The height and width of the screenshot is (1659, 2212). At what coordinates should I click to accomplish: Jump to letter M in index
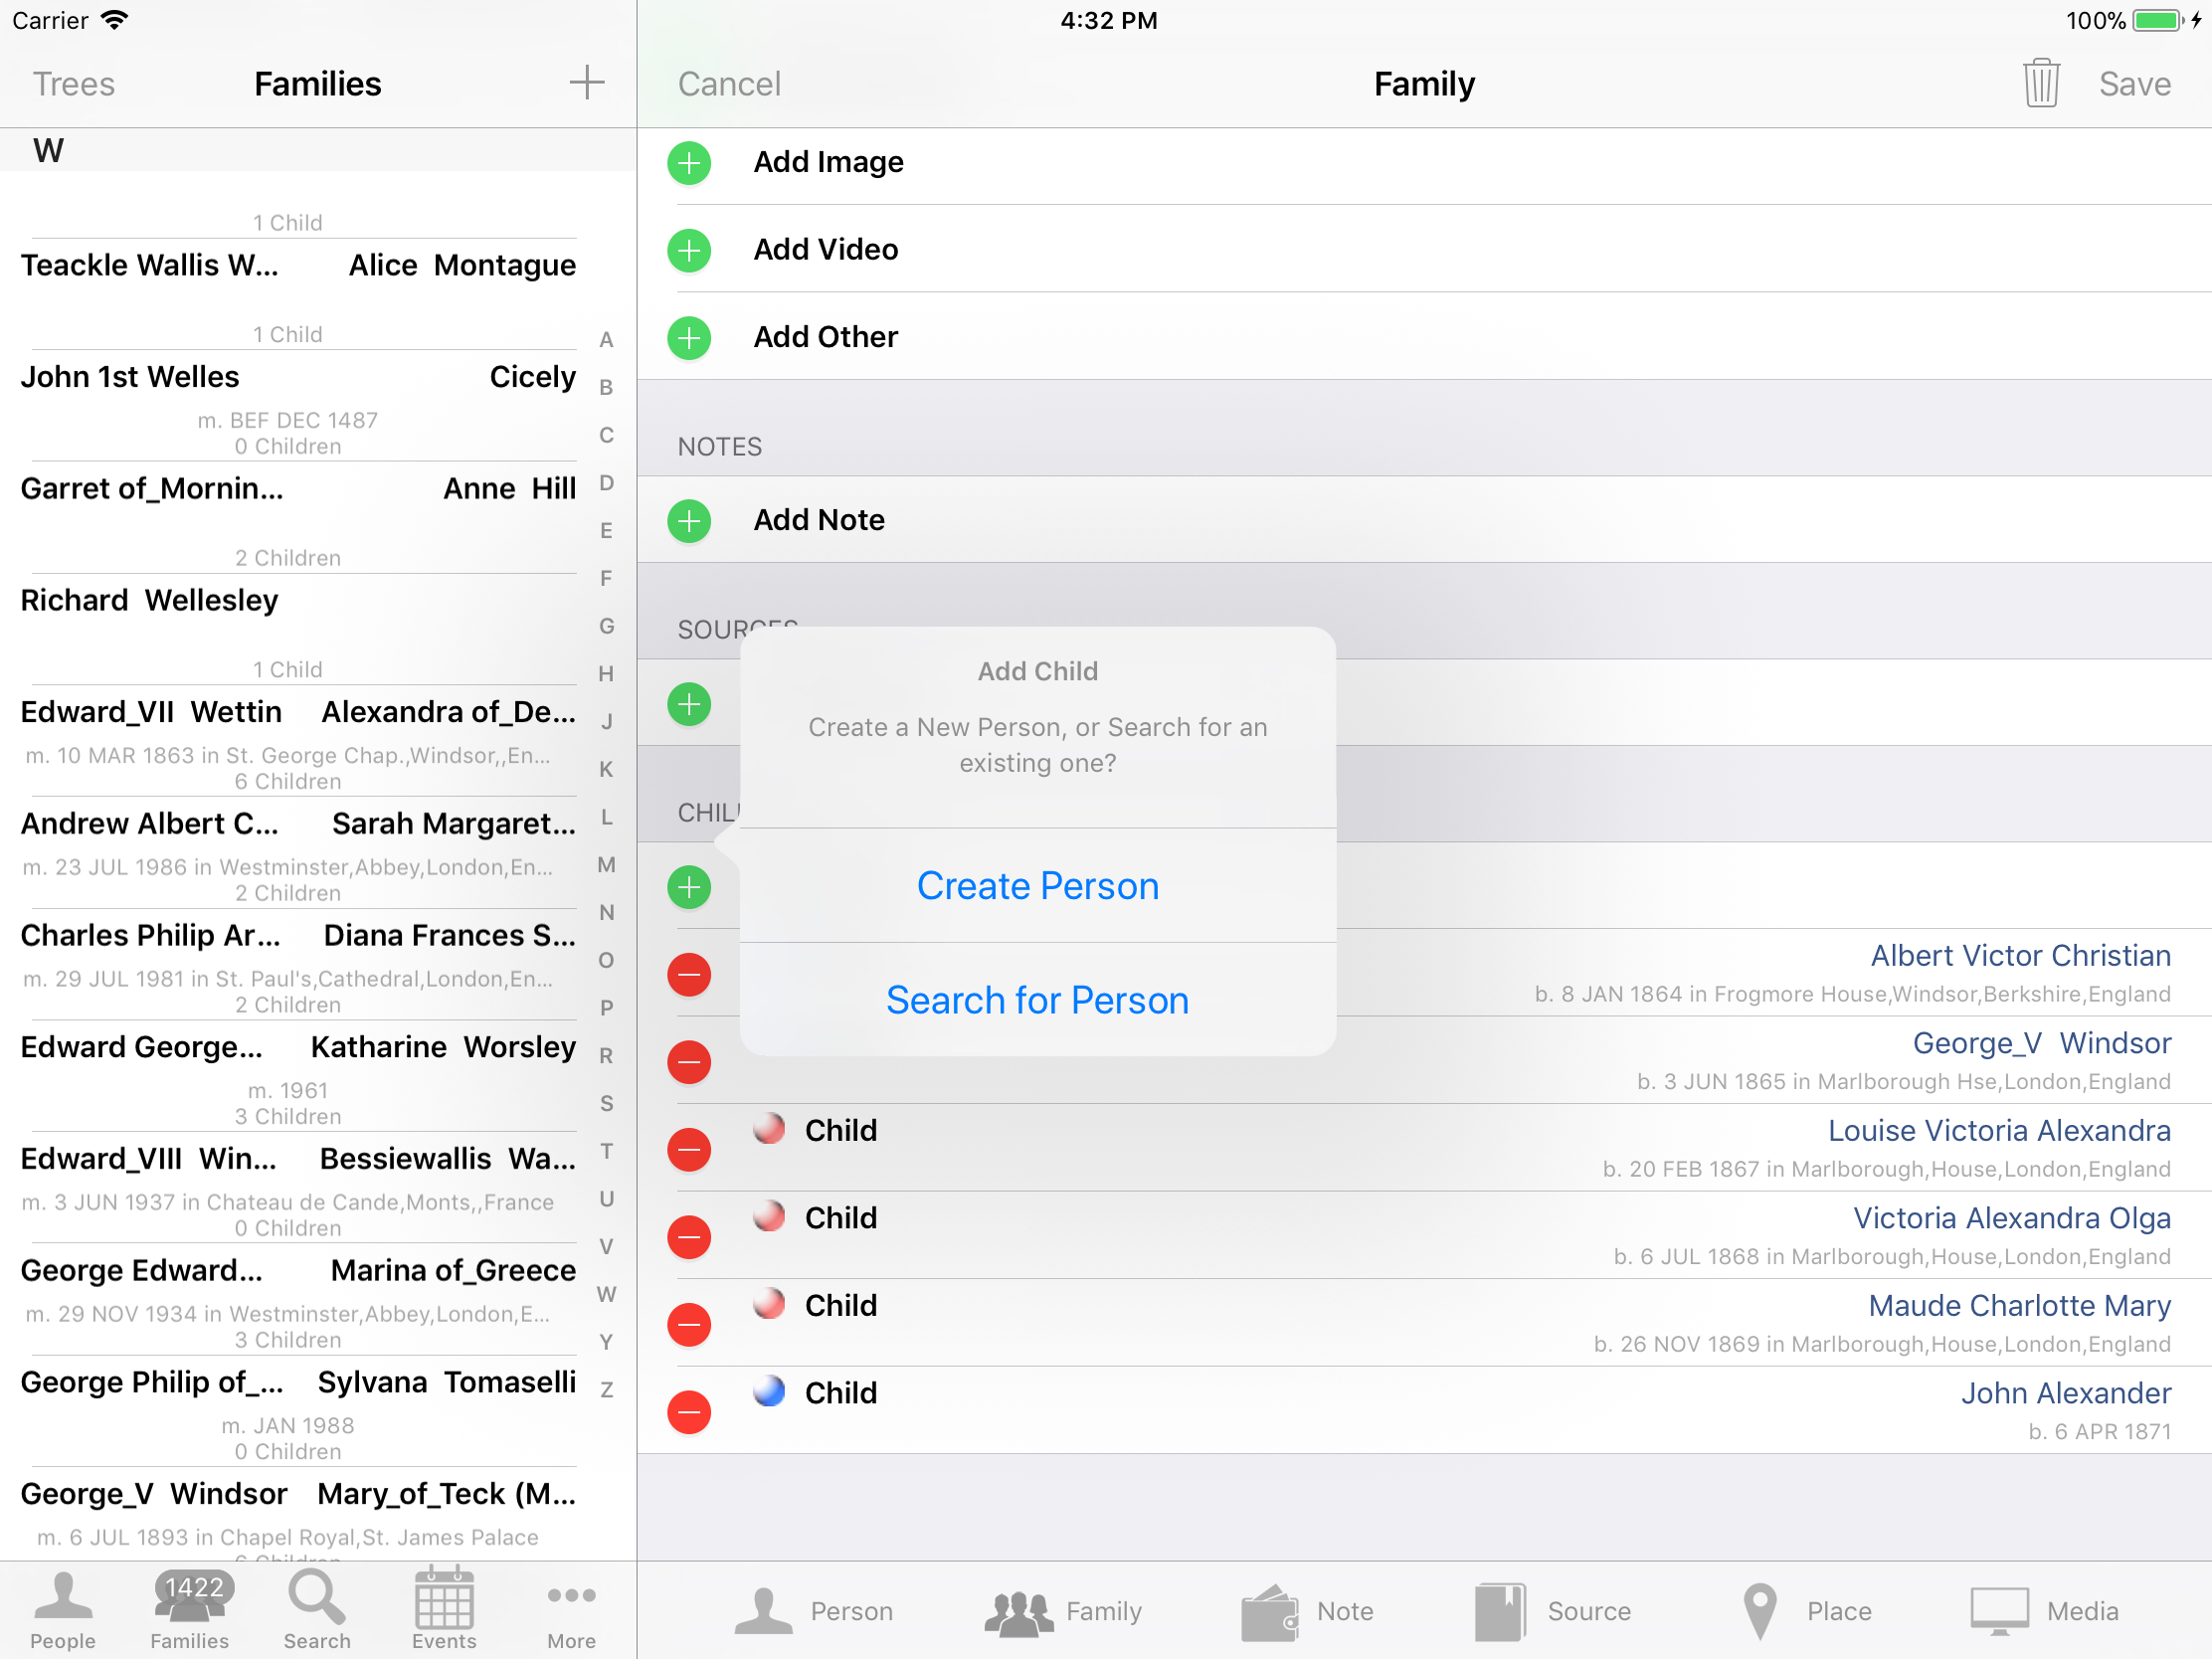[x=606, y=865]
